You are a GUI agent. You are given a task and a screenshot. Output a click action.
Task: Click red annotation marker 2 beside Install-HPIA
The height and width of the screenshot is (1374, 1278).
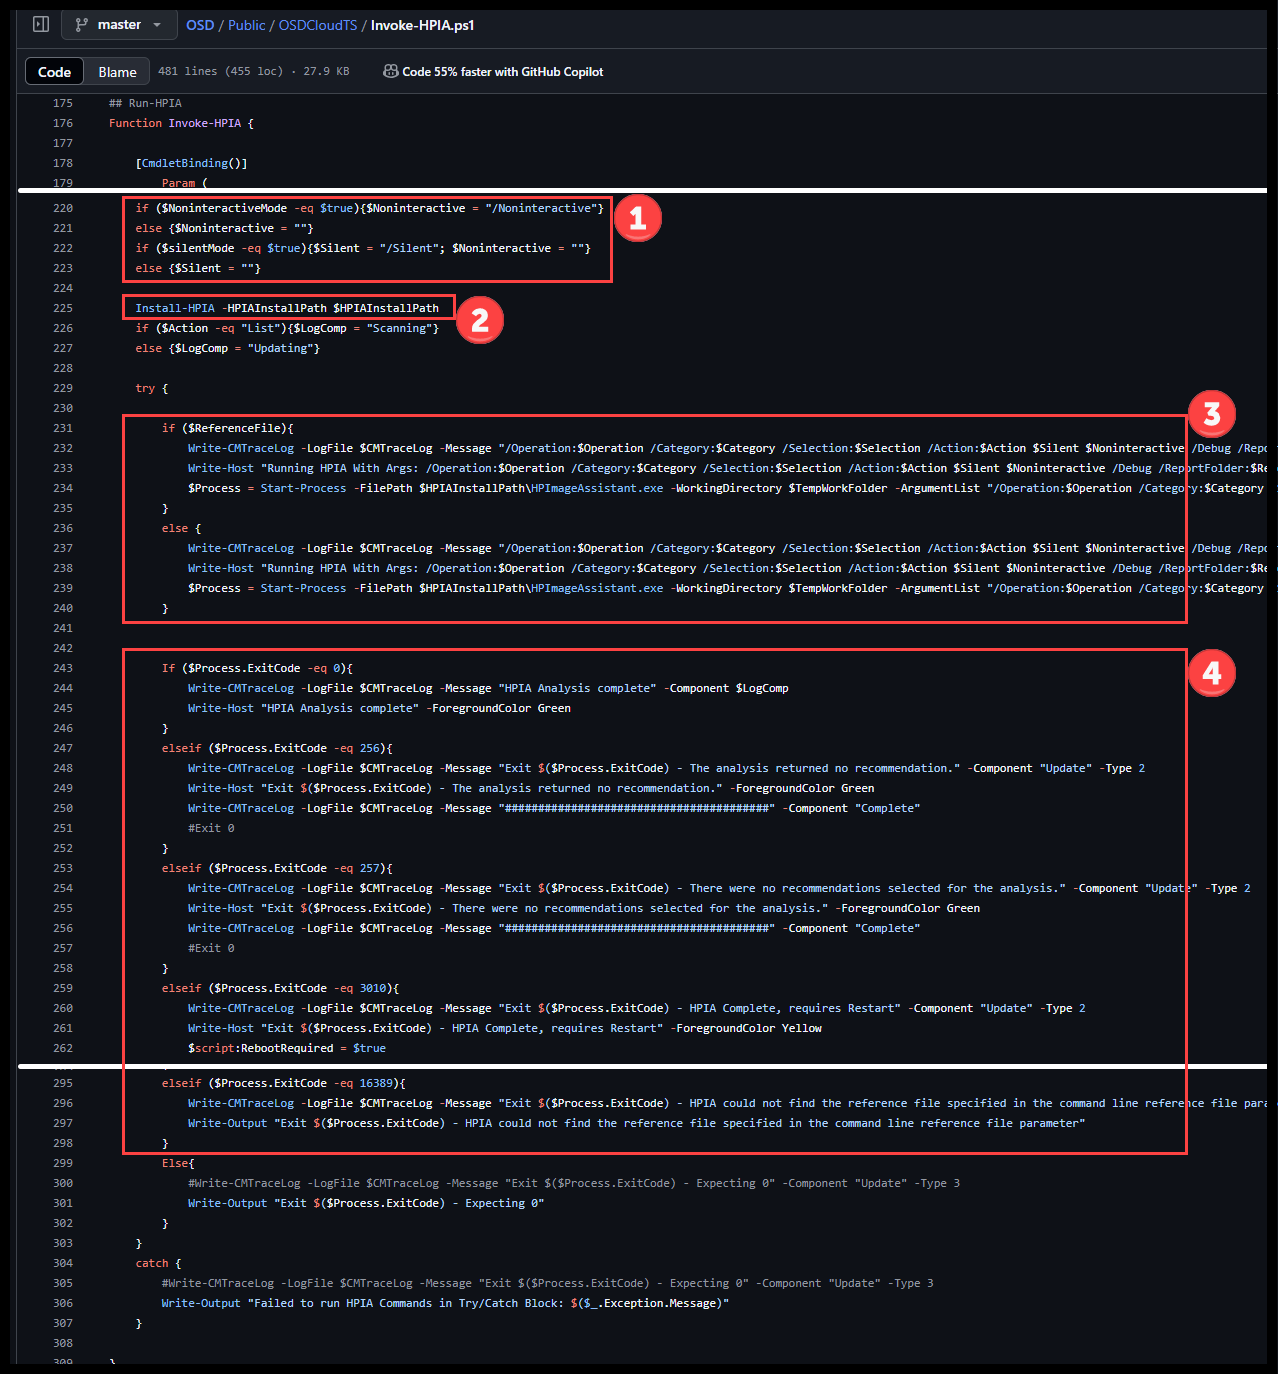pos(480,320)
